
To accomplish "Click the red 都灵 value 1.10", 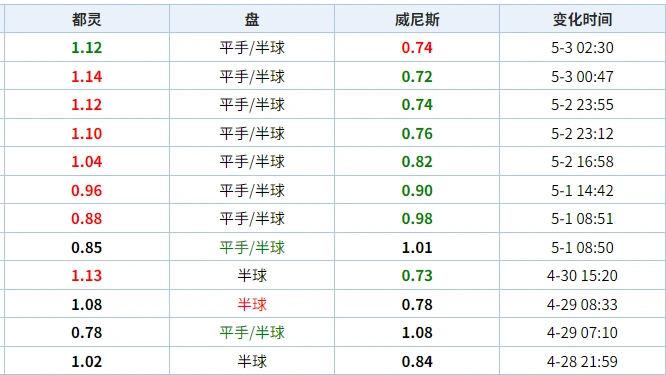I will (87, 133).
